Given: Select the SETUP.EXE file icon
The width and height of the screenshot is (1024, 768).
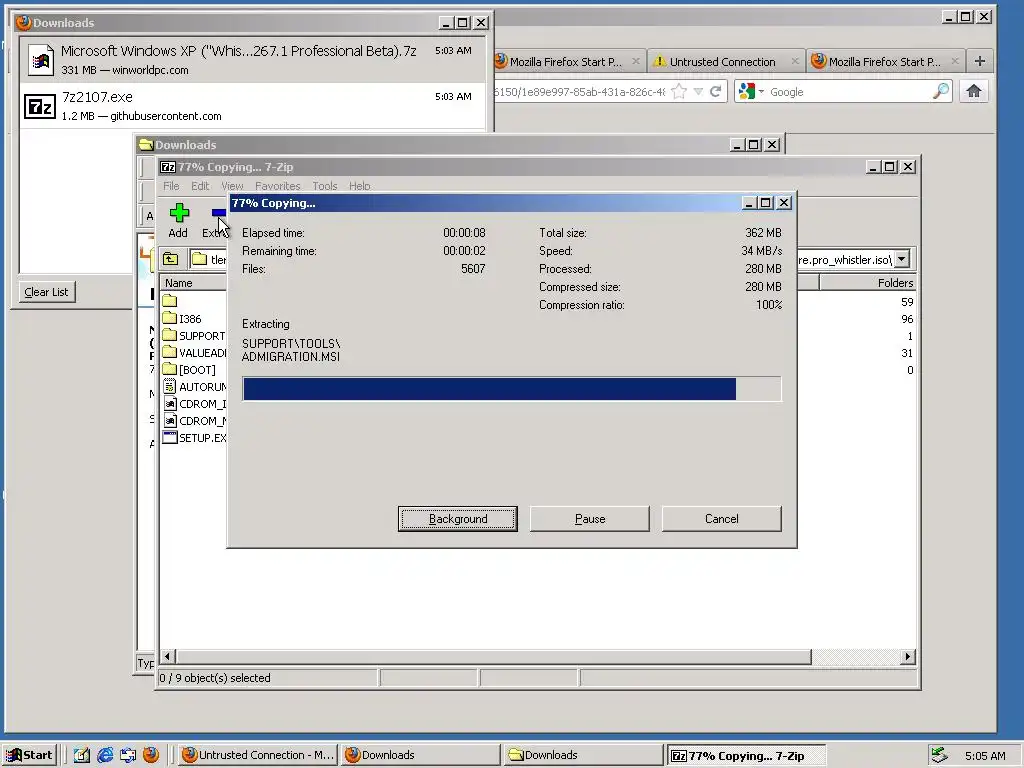Looking at the screenshot, I should click(x=170, y=438).
